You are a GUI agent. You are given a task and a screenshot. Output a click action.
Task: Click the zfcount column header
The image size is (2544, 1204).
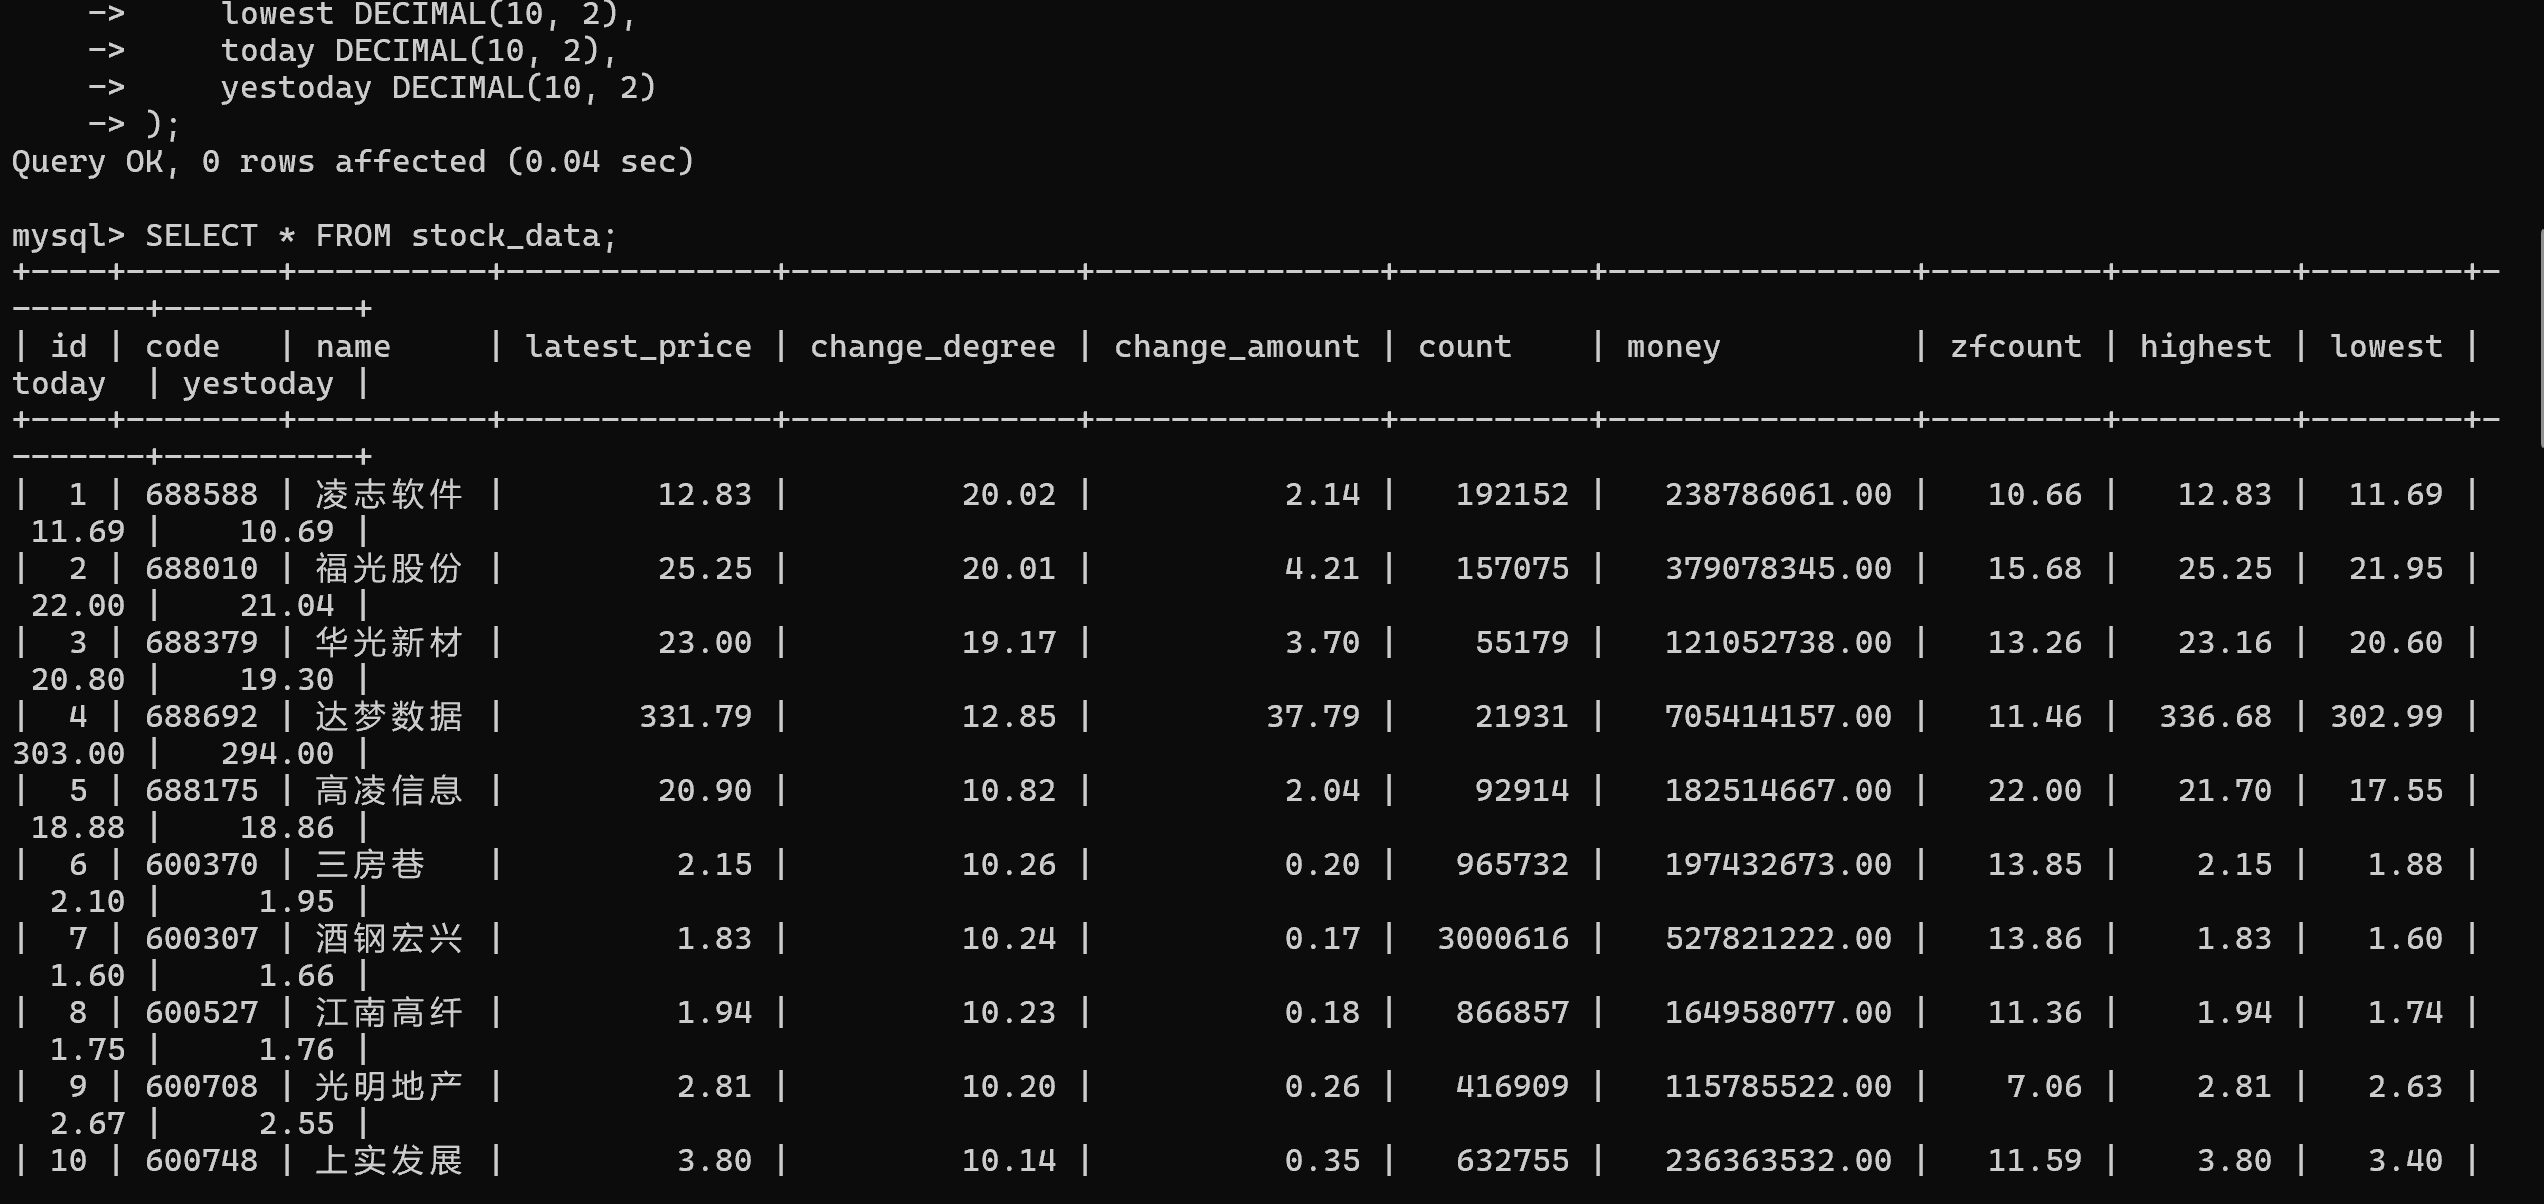pos(2015,347)
